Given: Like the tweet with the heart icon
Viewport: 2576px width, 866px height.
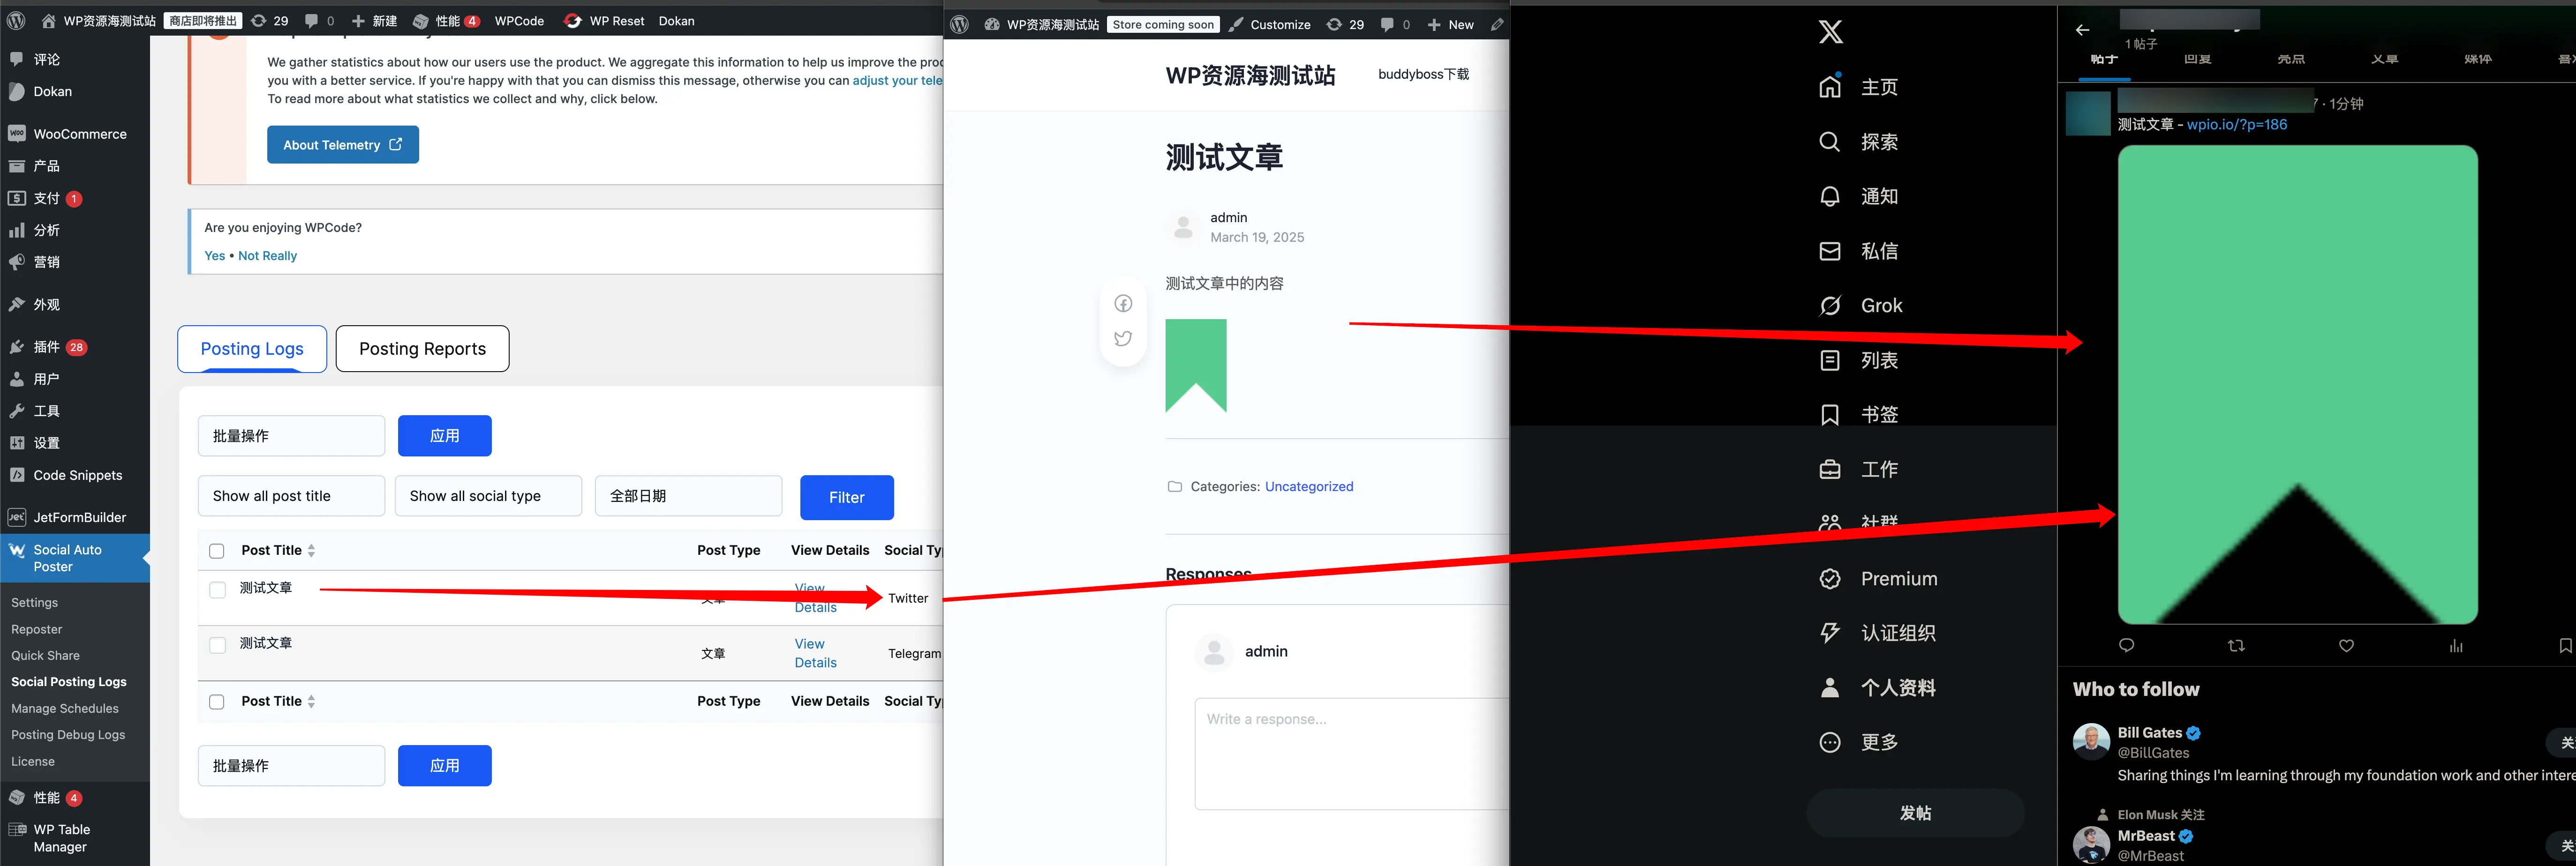Looking at the screenshot, I should pyautogui.click(x=2346, y=646).
